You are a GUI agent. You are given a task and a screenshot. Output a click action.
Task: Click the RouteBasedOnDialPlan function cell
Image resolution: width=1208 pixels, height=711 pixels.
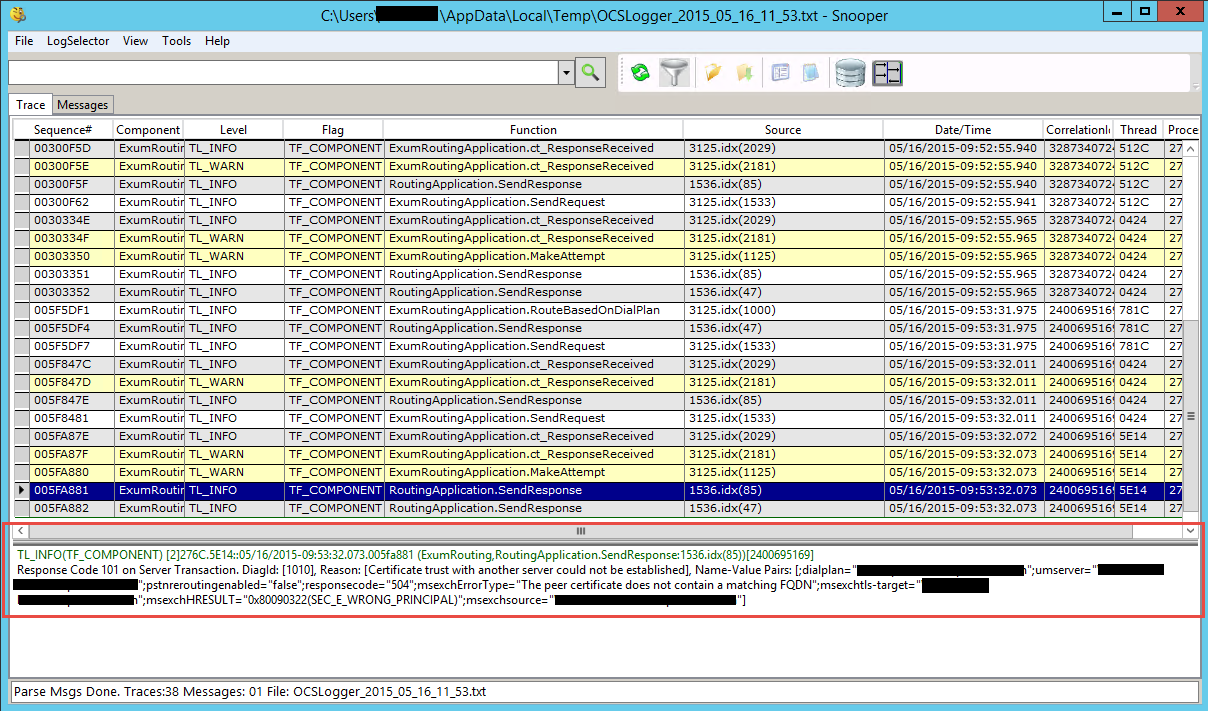point(534,310)
